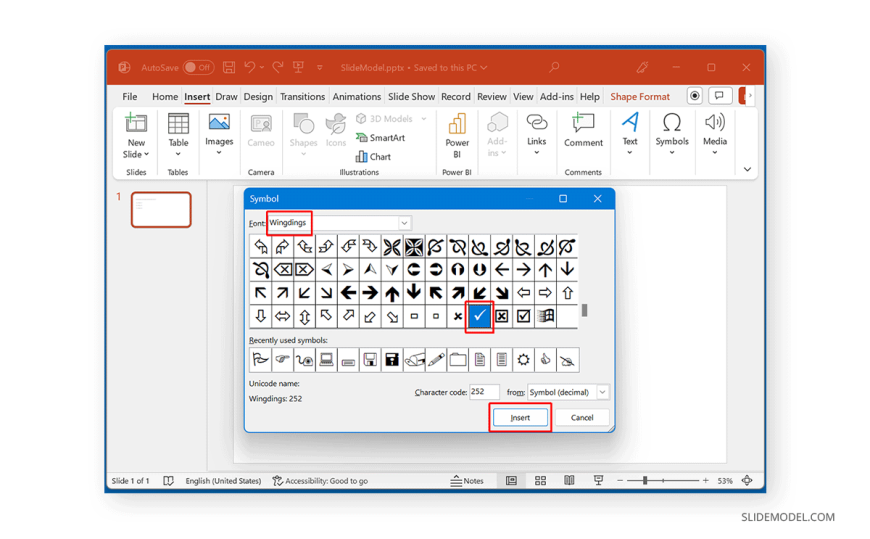The width and height of the screenshot is (870, 539).
Task: Switch to Reading View in status bar
Action: [569, 481]
